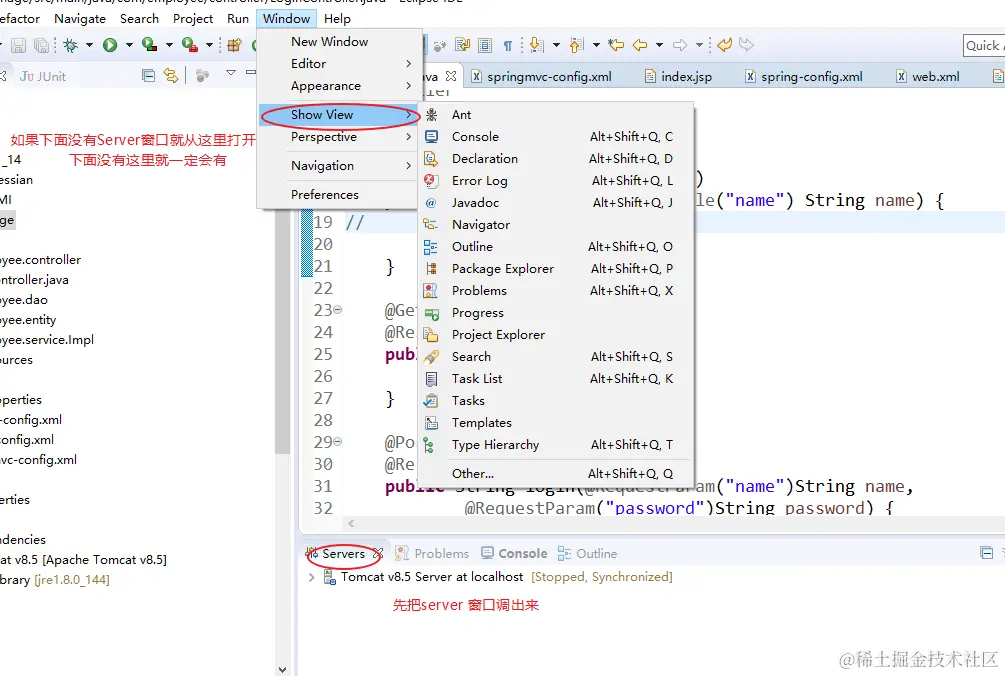Open the Perspective submenu

pyautogui.click(x=339, y=136)
